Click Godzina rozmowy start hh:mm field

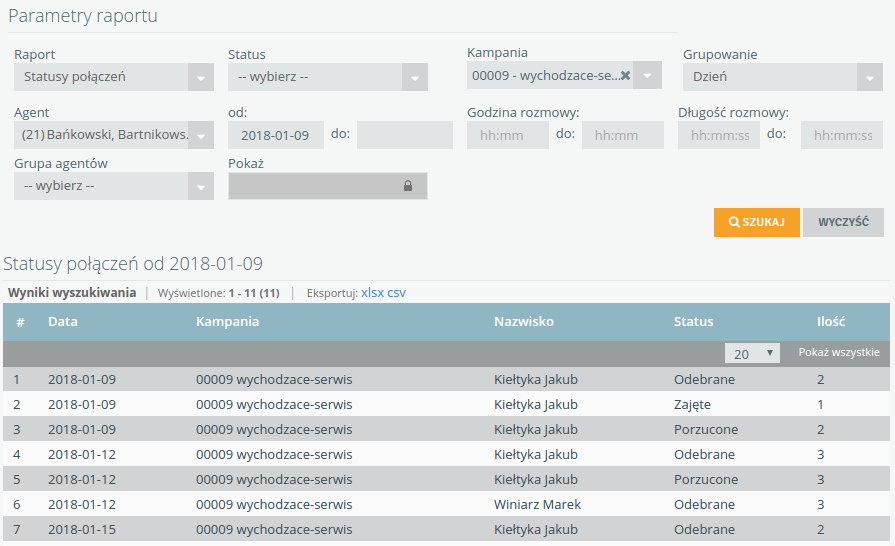pyautogui.click(x=507, y=135)
